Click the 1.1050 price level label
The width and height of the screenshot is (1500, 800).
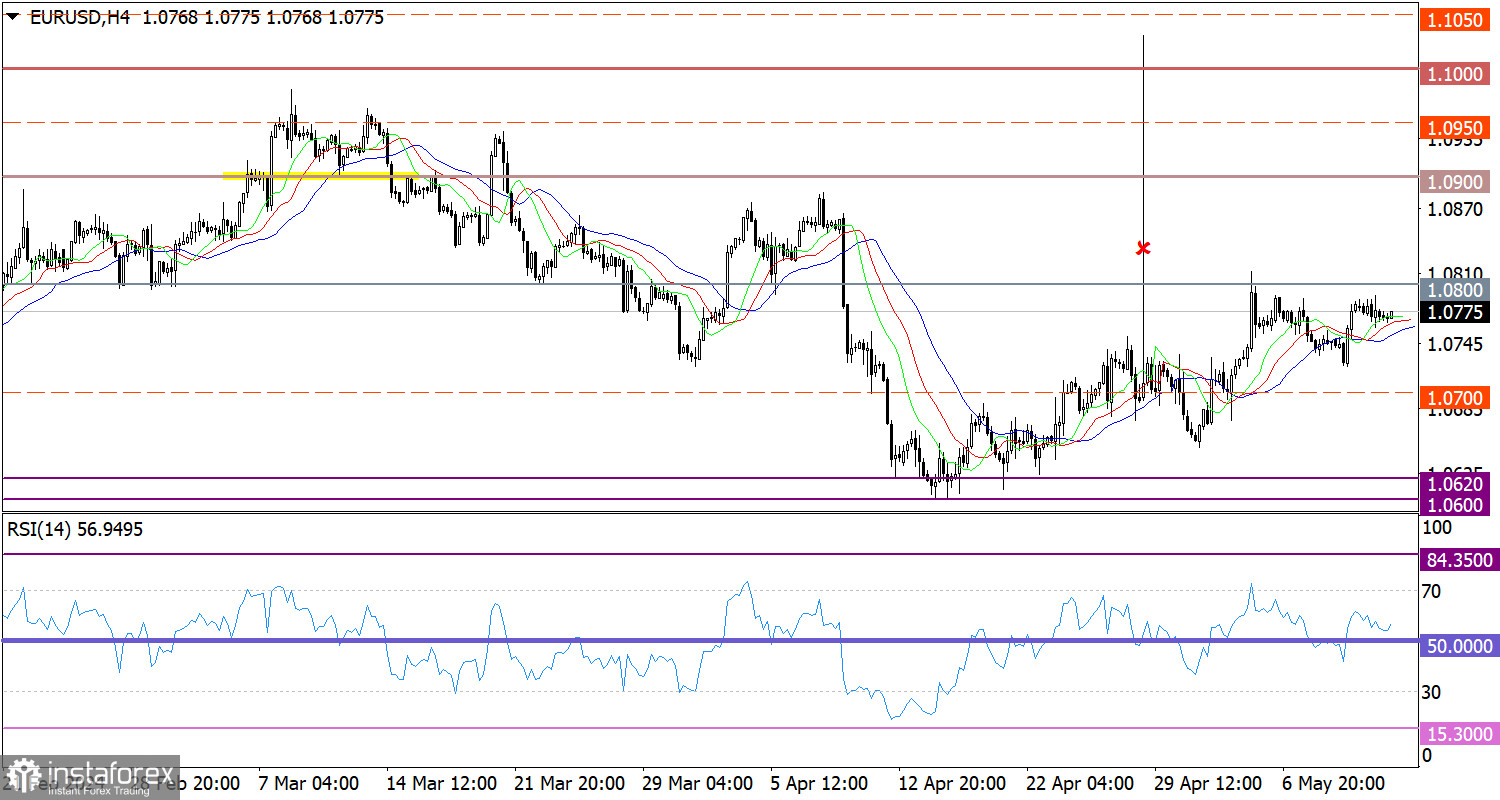point(1456,21)
